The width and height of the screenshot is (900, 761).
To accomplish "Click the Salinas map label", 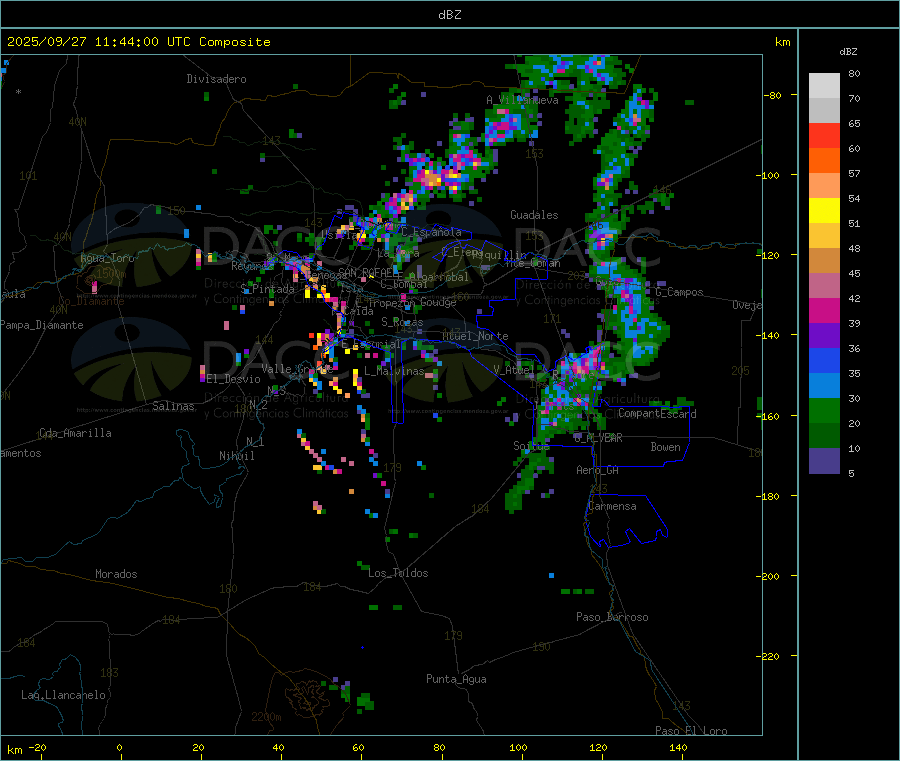I will pos(173,406).
